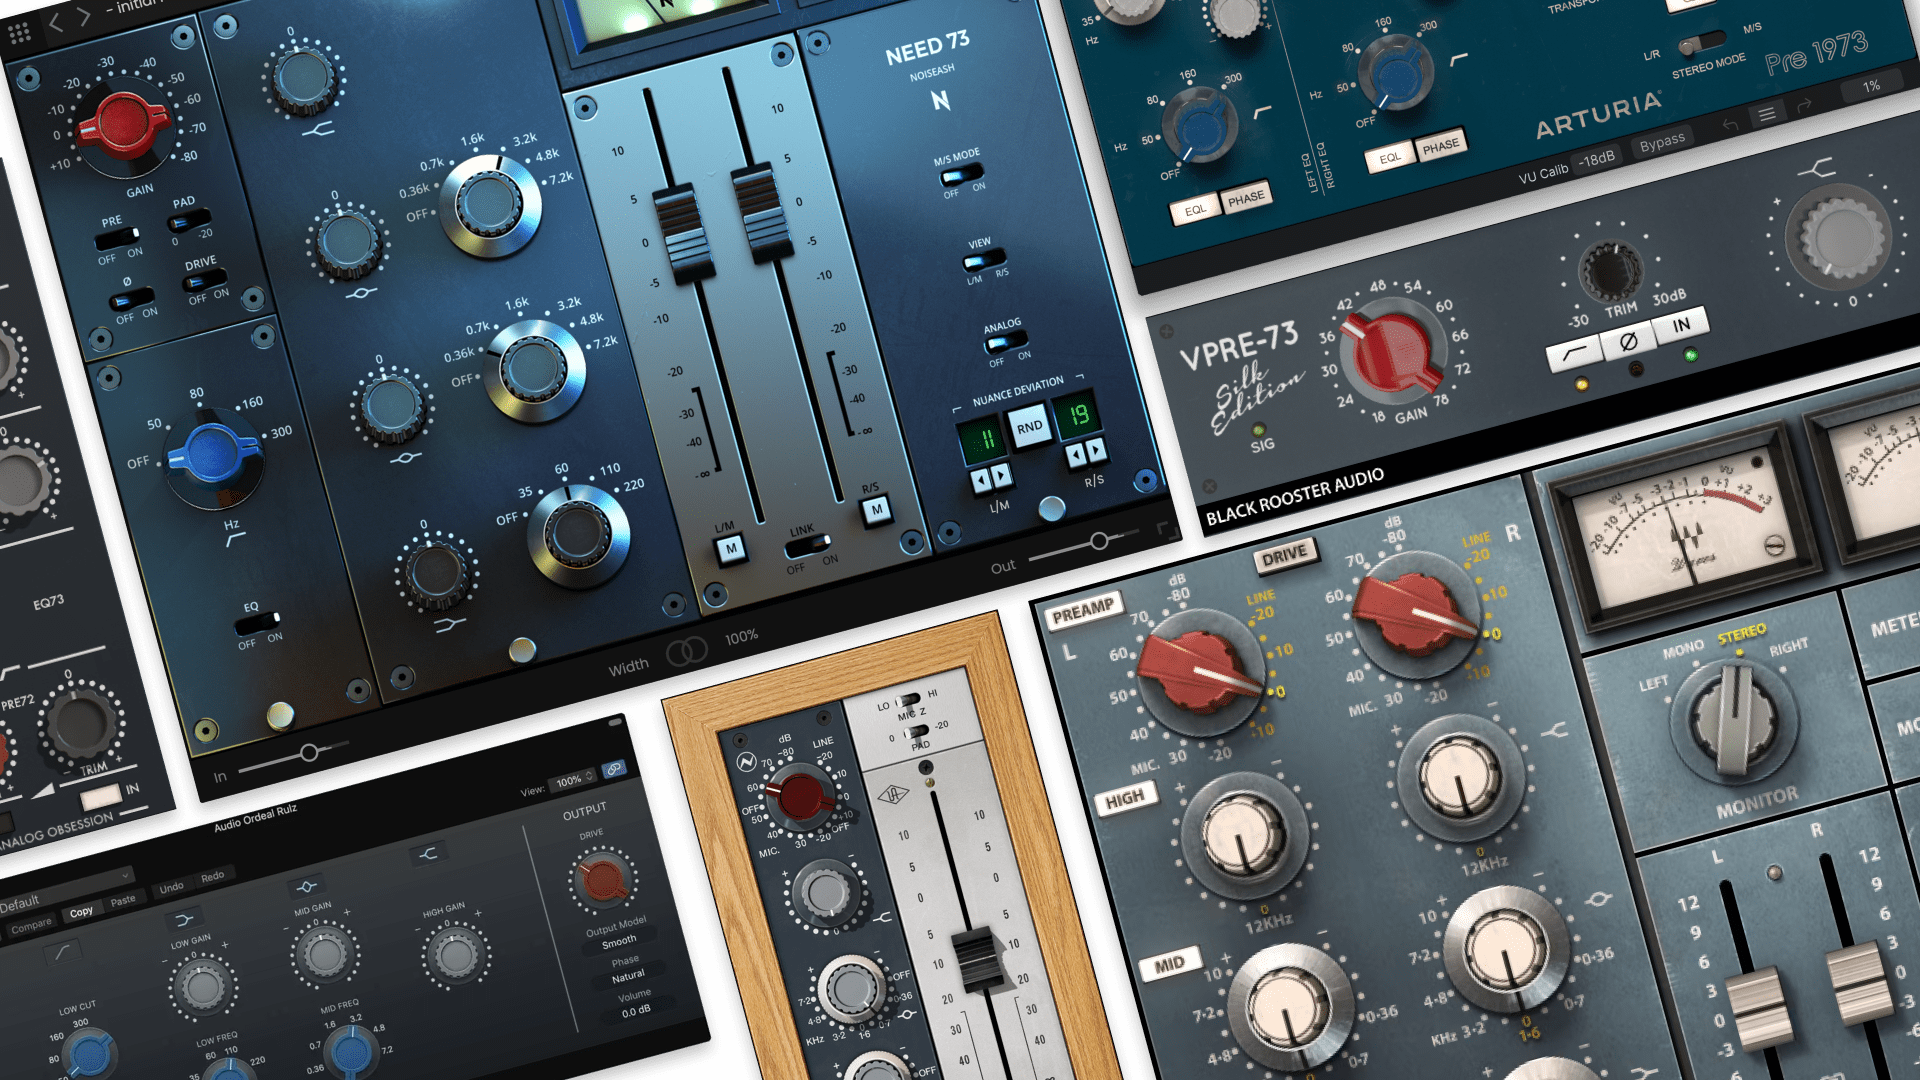Click R/S nuance deviation right arrow
This screenshot has height=1080, width=1920.
coord(1096,450)
